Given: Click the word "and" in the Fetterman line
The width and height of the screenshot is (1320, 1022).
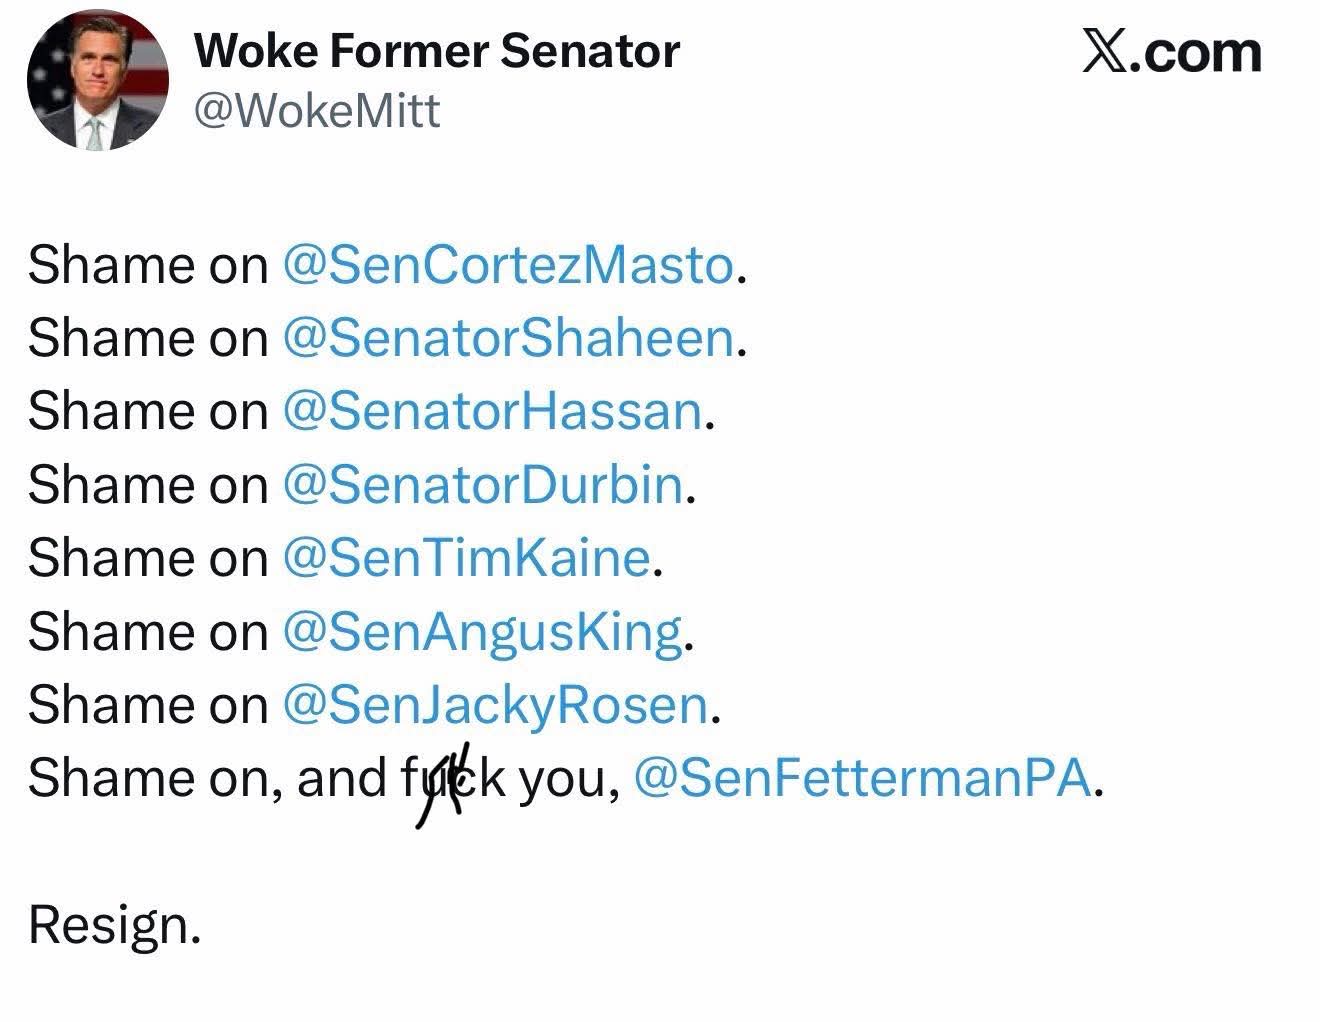Looking at the screenshot, I should 342,778.
